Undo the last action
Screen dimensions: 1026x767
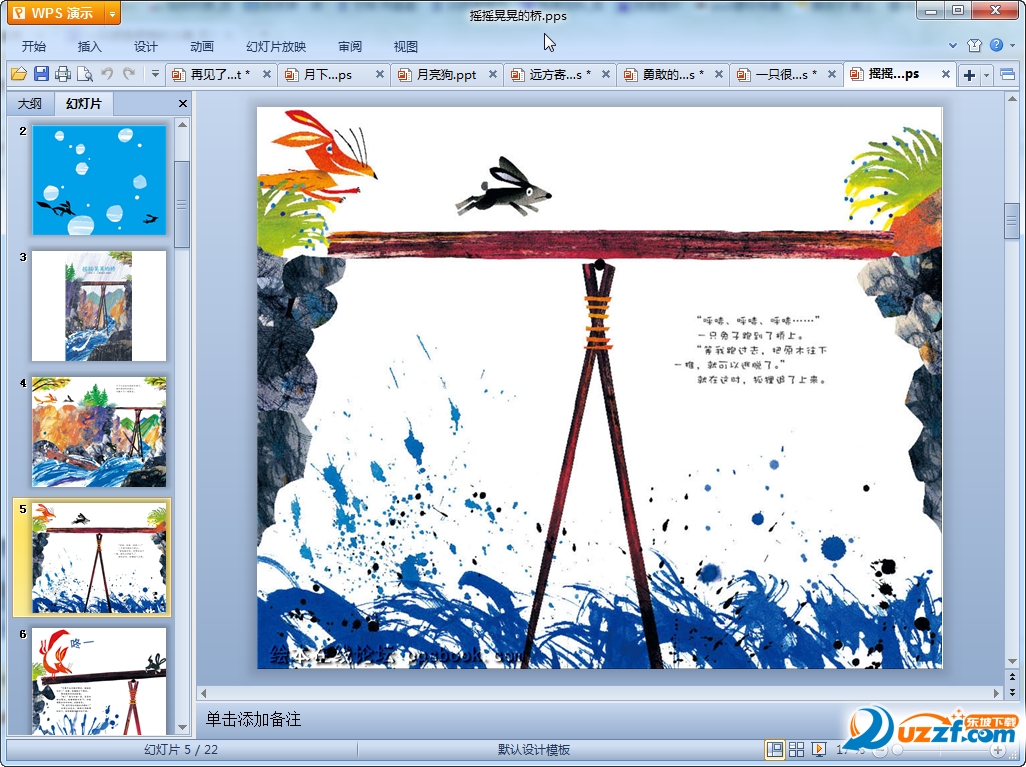tap(107, 74)
